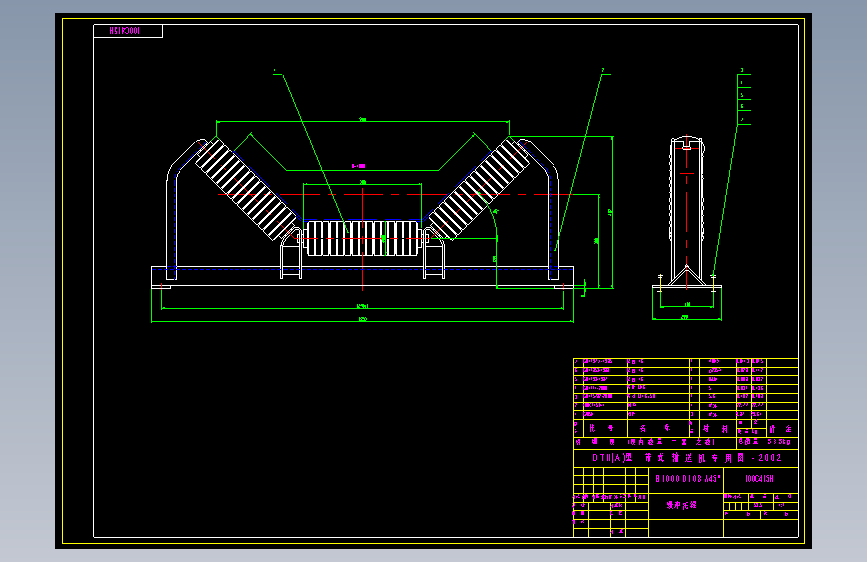Click the drawing number 100C415H in title block
The height and width of the screenshot is (562, 867).
pos(759,478)
